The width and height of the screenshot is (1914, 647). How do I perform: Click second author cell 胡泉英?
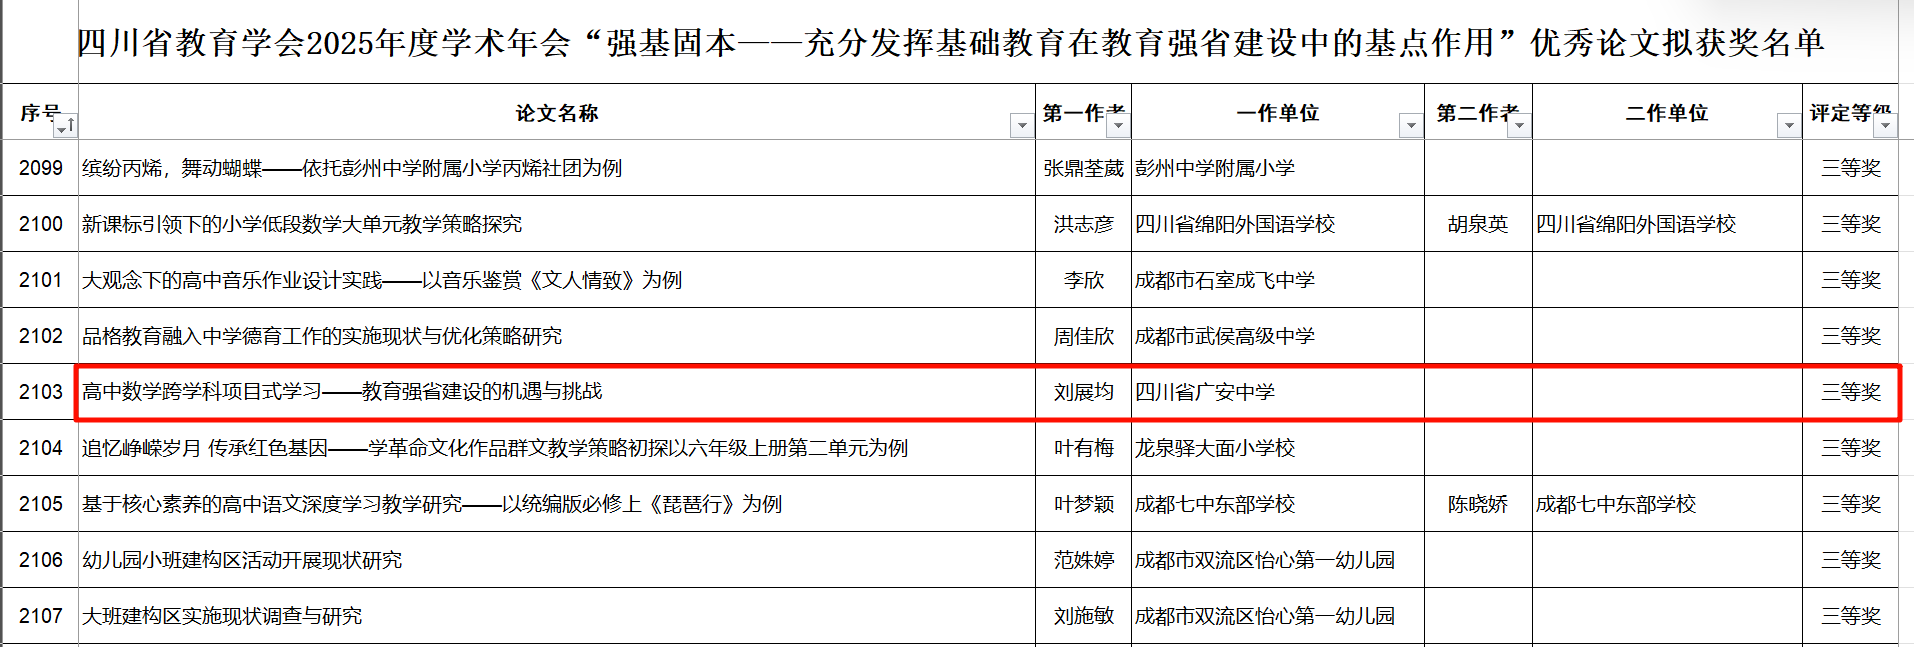(1477, 224)
